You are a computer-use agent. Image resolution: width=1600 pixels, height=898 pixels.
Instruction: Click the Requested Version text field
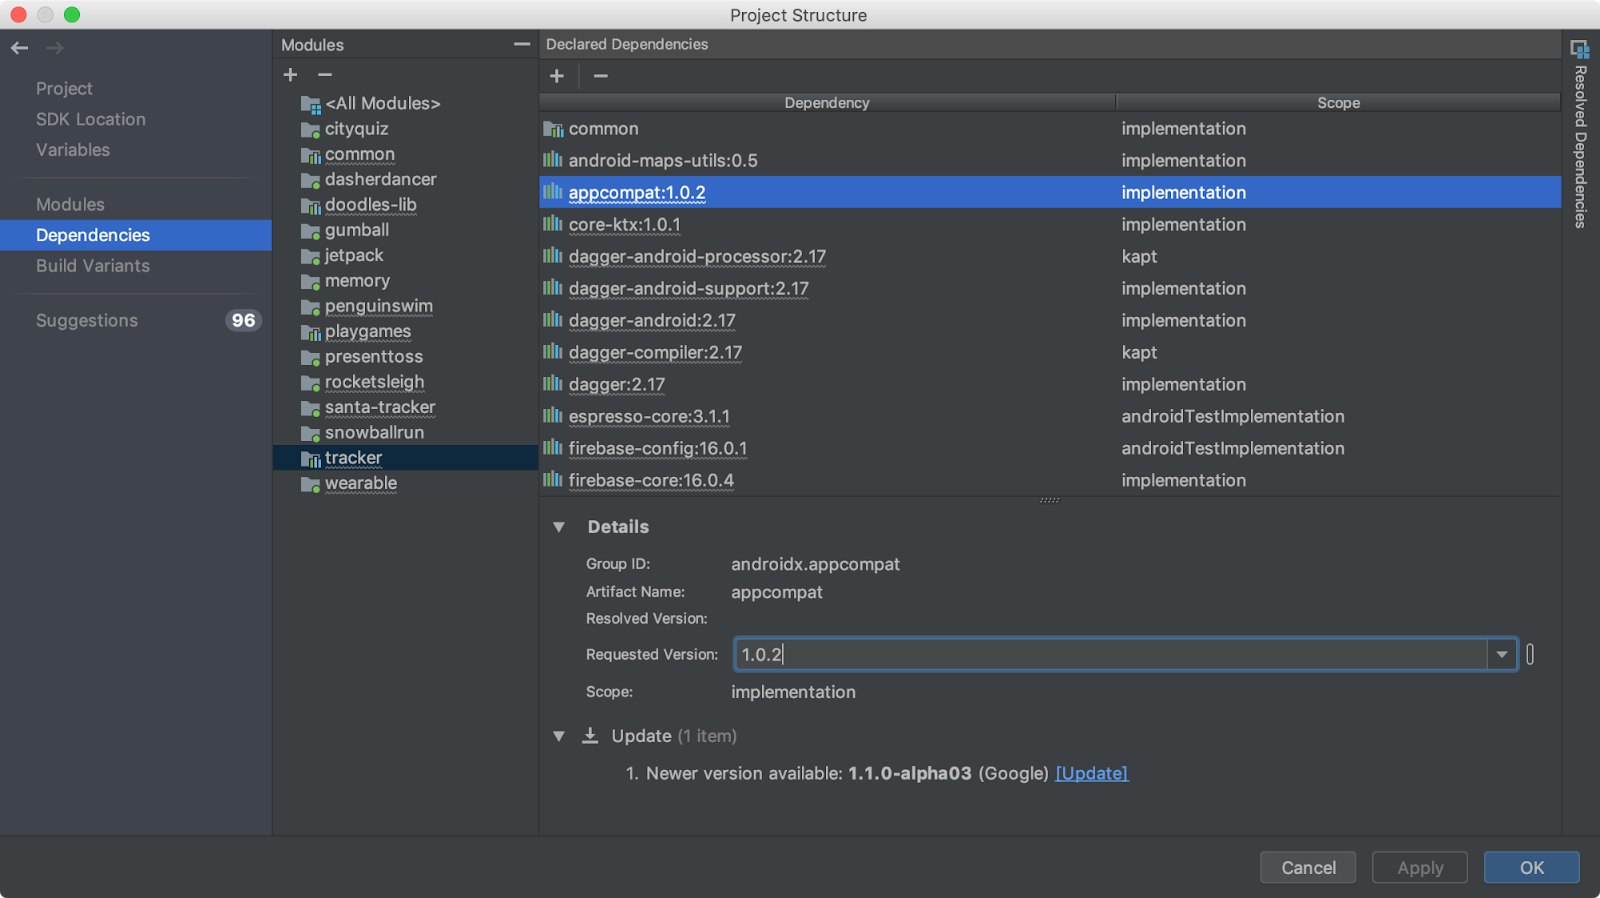pyautogui.click(x=1110, y=655)
